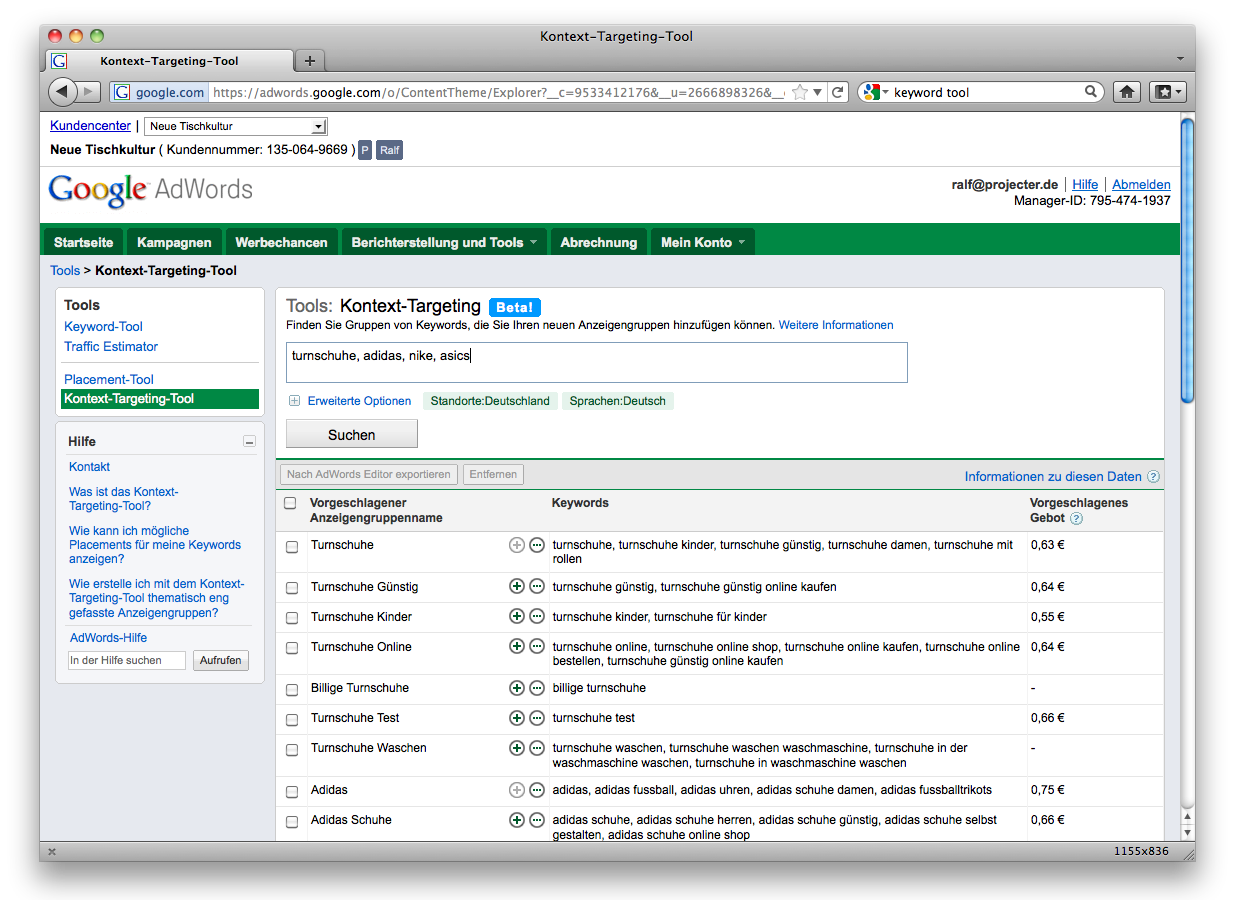
Task: Add the Turnschuhe Online ad group
Action: (x=517, y=647)
